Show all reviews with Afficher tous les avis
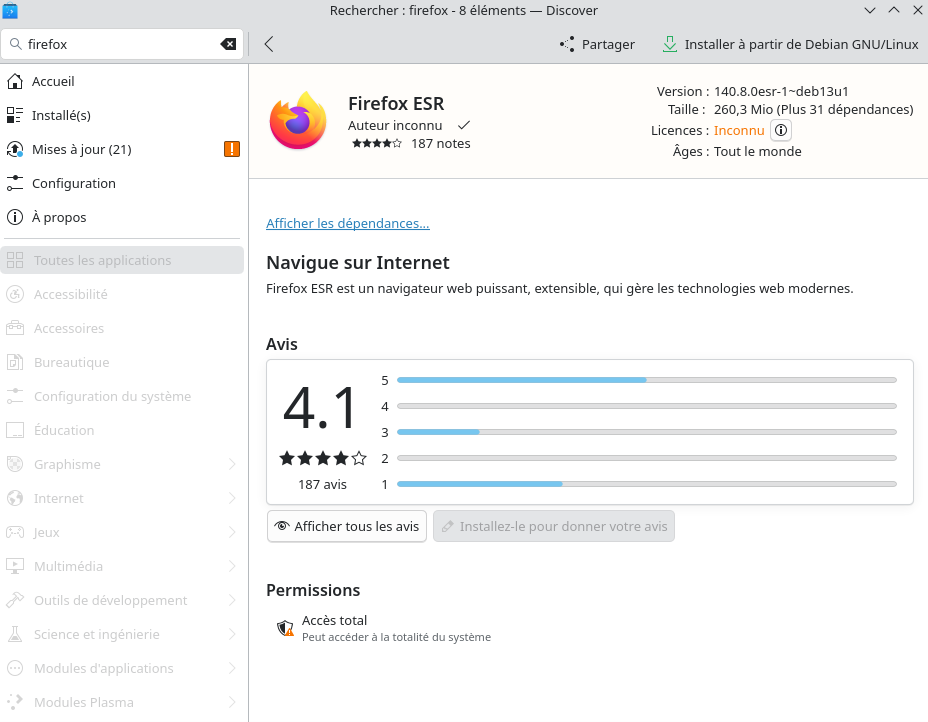The width and height of the screenshot is (928, 722). 346,526
